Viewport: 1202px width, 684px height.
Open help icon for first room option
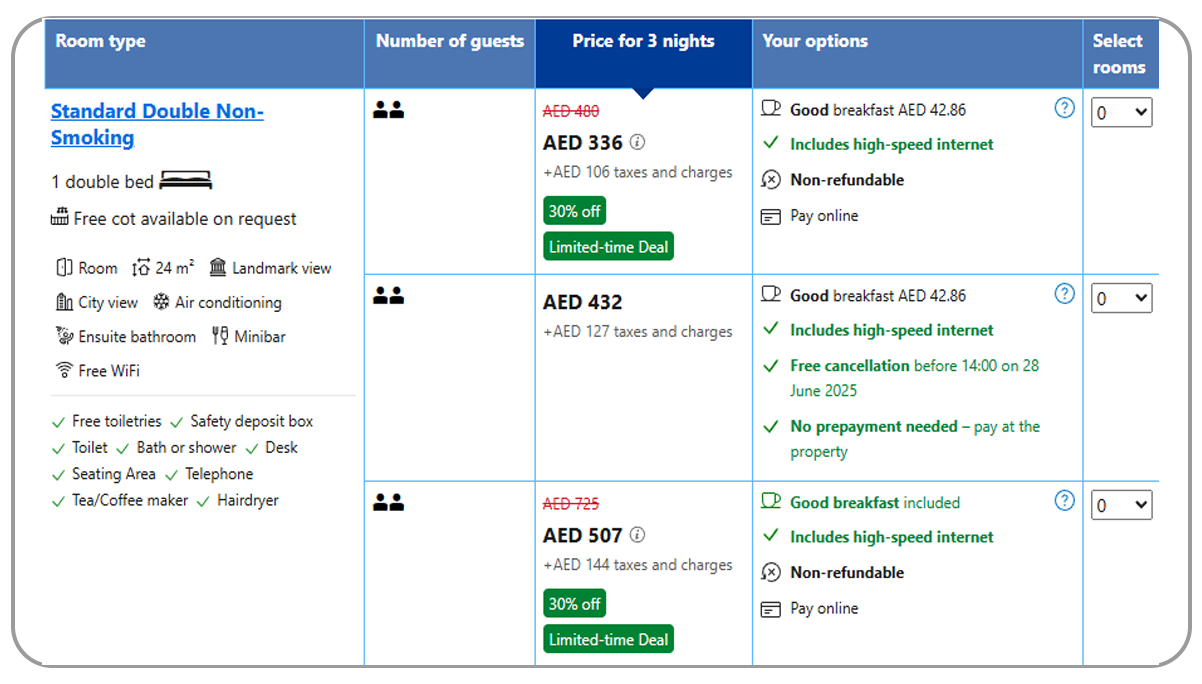1064,108
